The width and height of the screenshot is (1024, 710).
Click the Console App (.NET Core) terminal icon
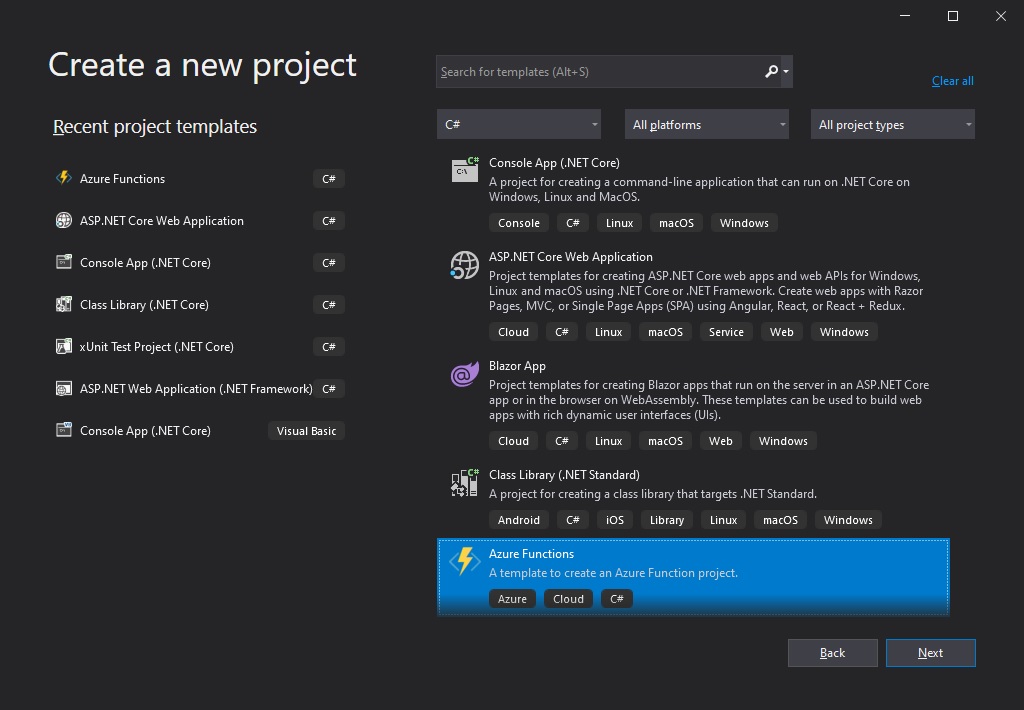pyautogui.click(x=464, y=170)
